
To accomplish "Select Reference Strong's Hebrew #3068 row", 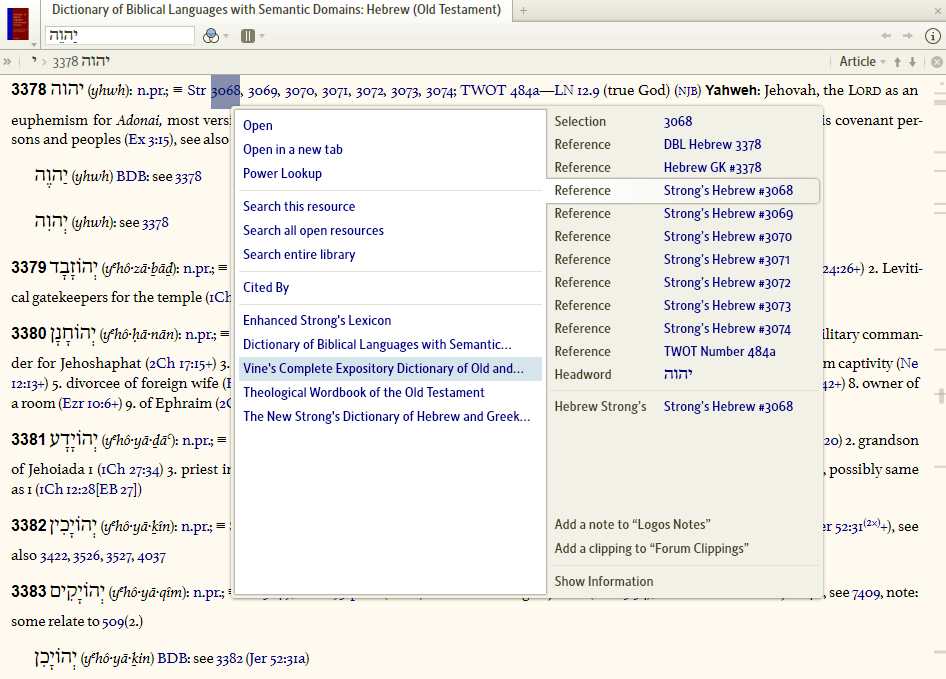I will pyautogui.click(x=683, y=191).
